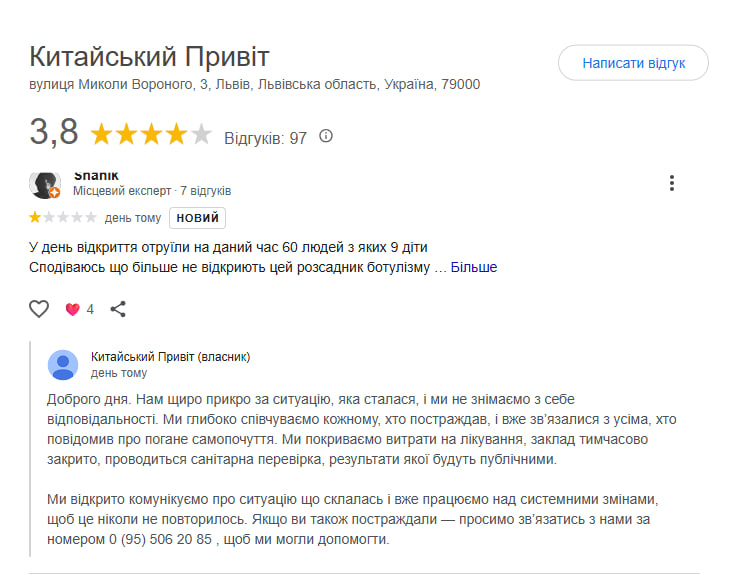
Task: Click the yellow overall rating stars
Action: (151, 135)
